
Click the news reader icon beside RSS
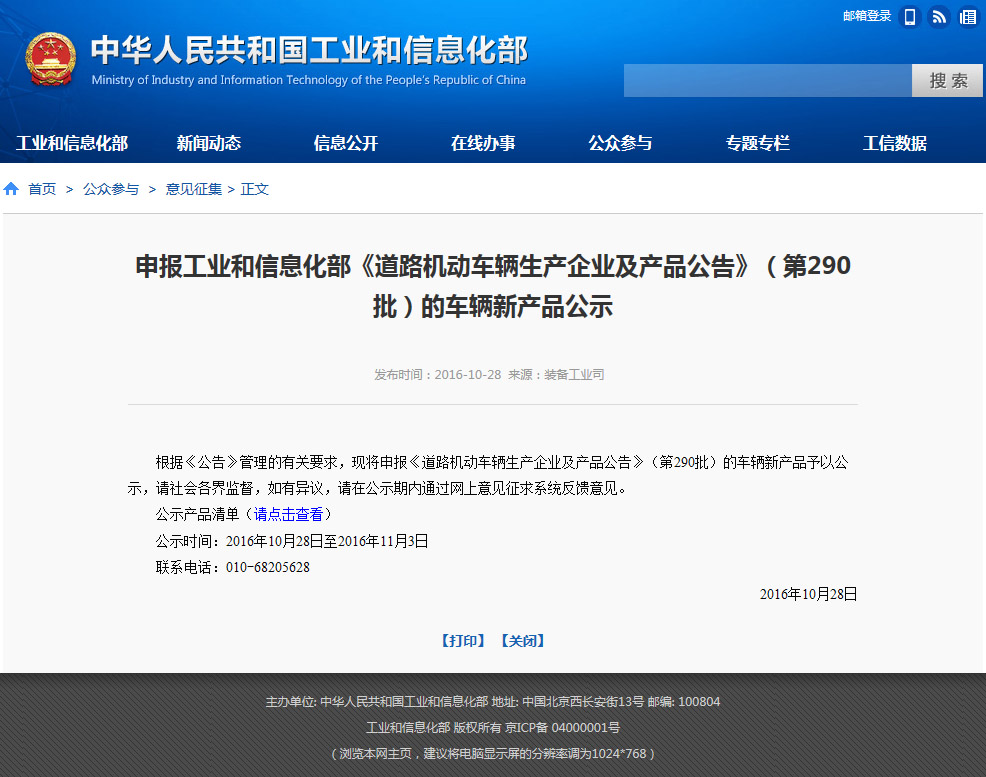click(x=968, y=17)
